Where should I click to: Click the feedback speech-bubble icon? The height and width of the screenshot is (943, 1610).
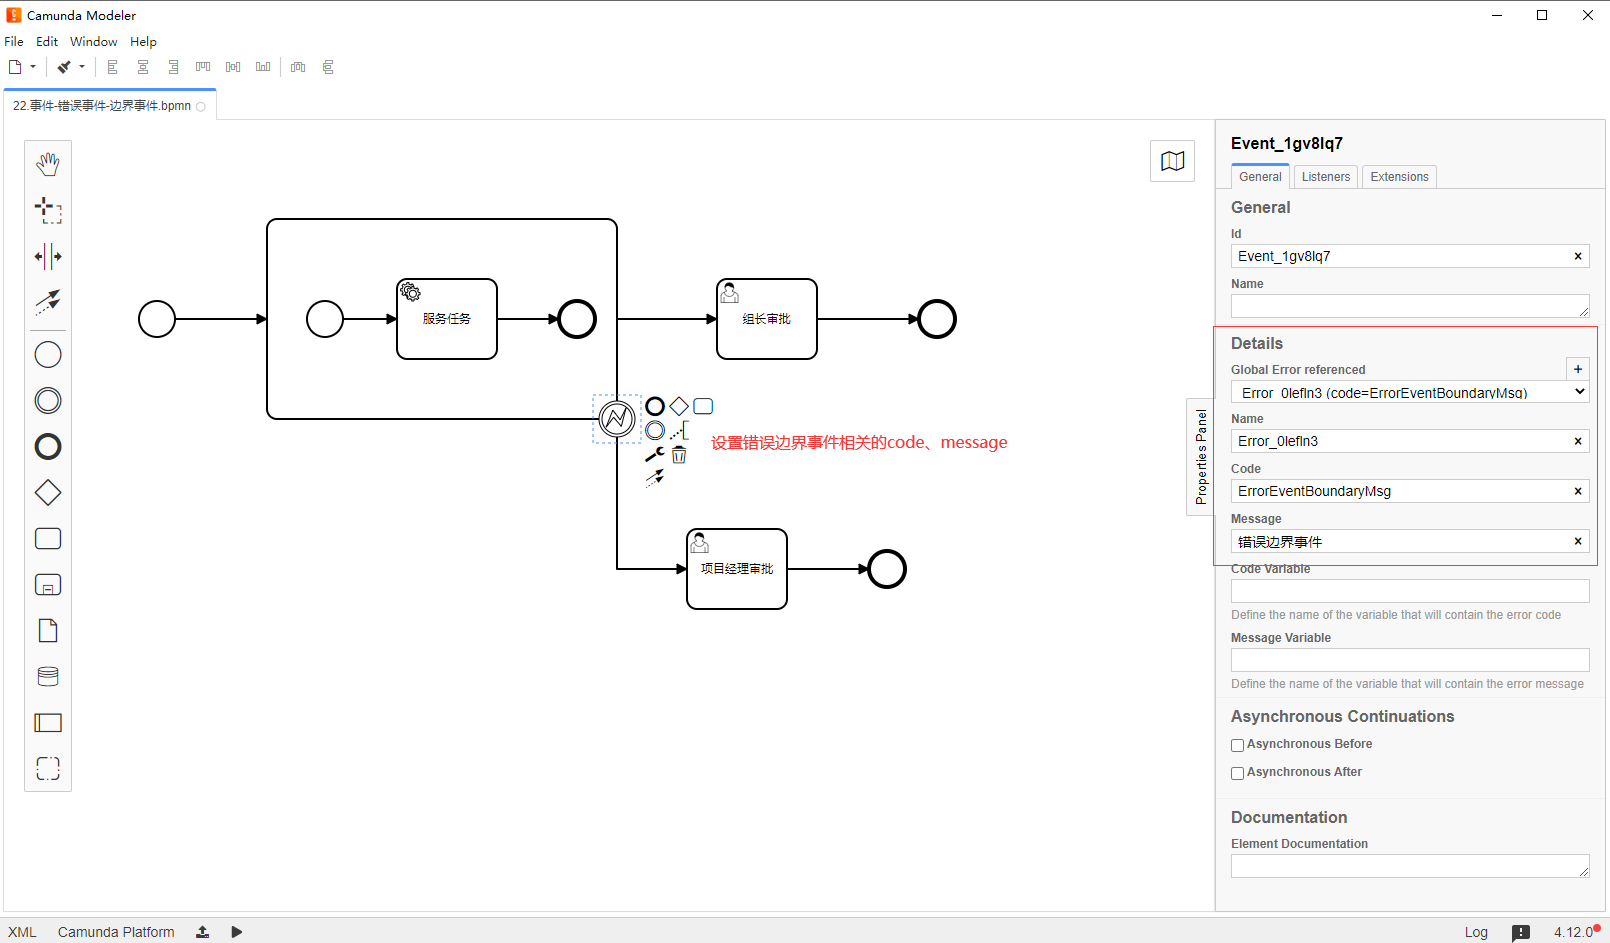pyautogui.click(x=1521, y=933)
